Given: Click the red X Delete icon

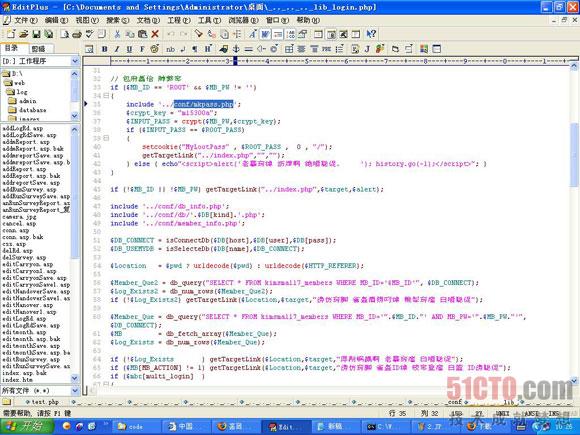Looking at the screenshot, I should click(155, 34).
